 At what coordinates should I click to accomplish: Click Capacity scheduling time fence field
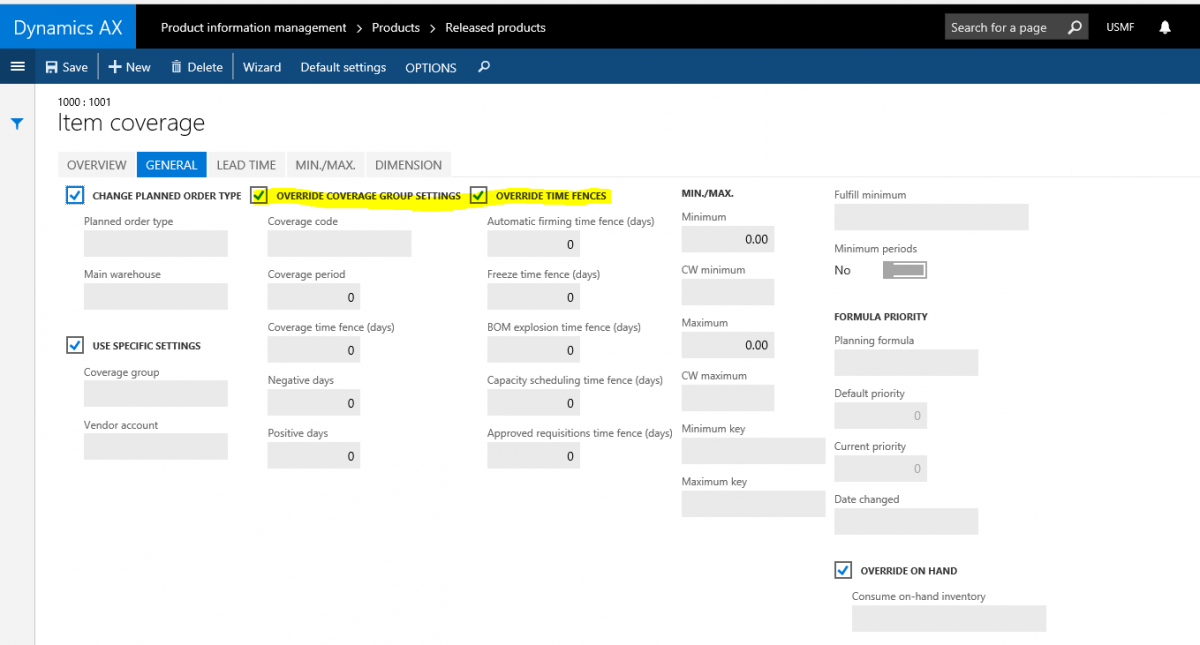534,403
